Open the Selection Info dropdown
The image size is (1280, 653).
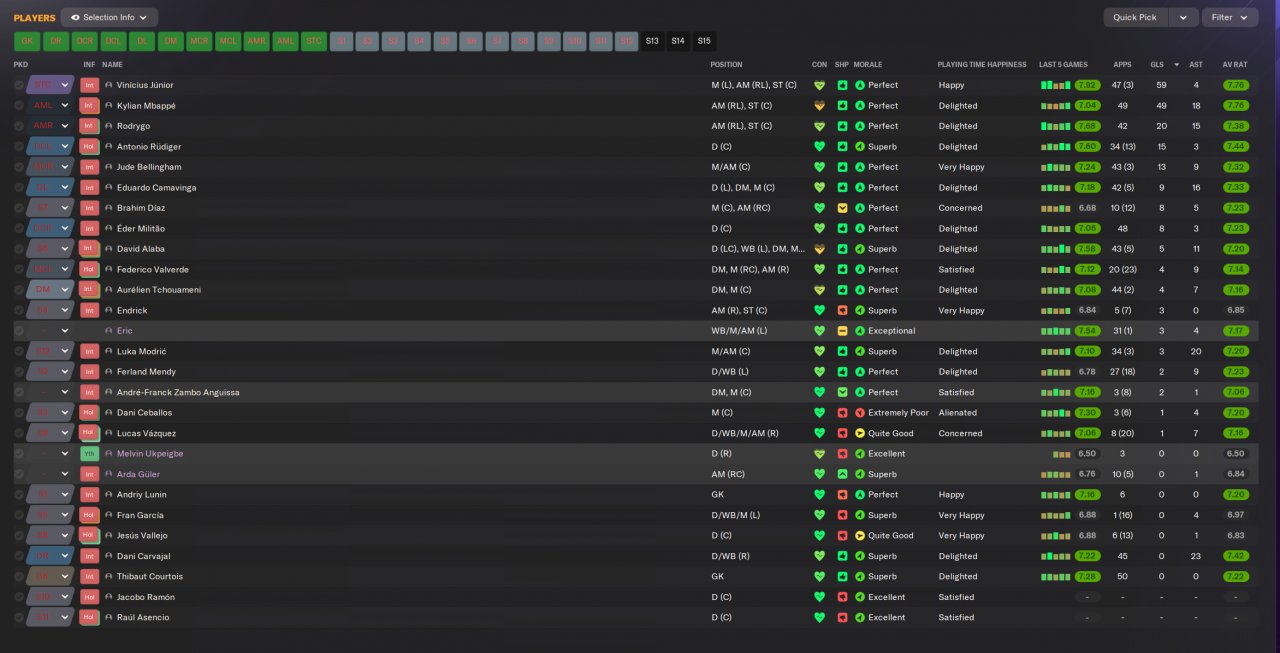[109, 17]
